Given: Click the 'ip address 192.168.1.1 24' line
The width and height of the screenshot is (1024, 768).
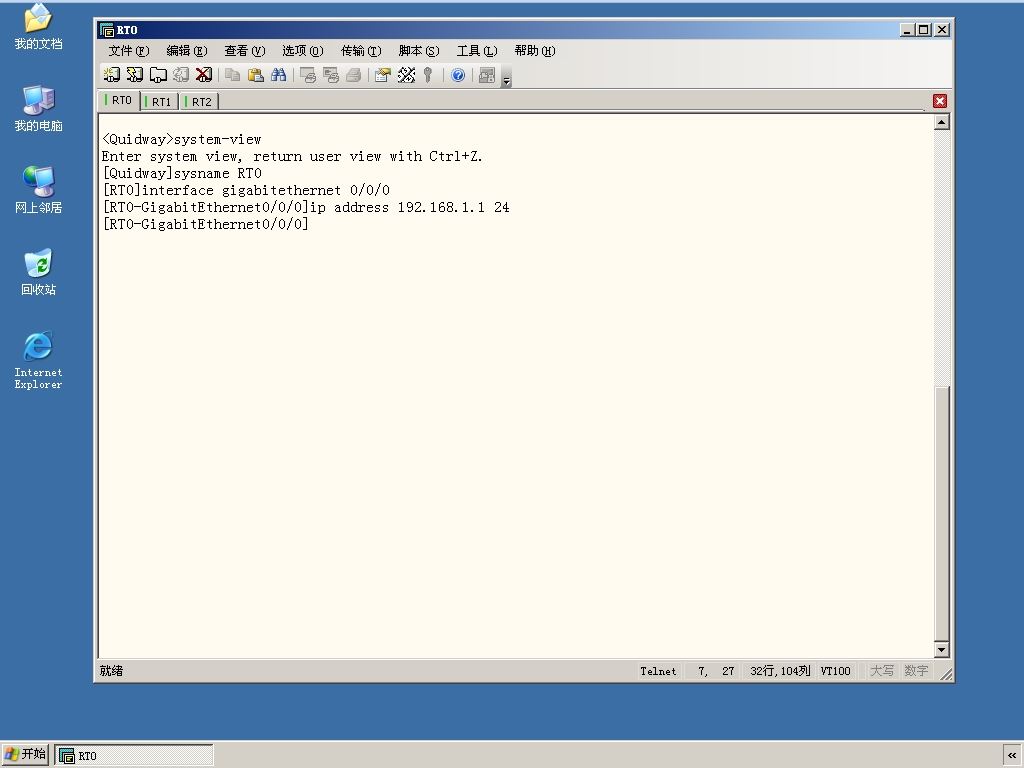Looking at the screenshot, I should 306,207.
